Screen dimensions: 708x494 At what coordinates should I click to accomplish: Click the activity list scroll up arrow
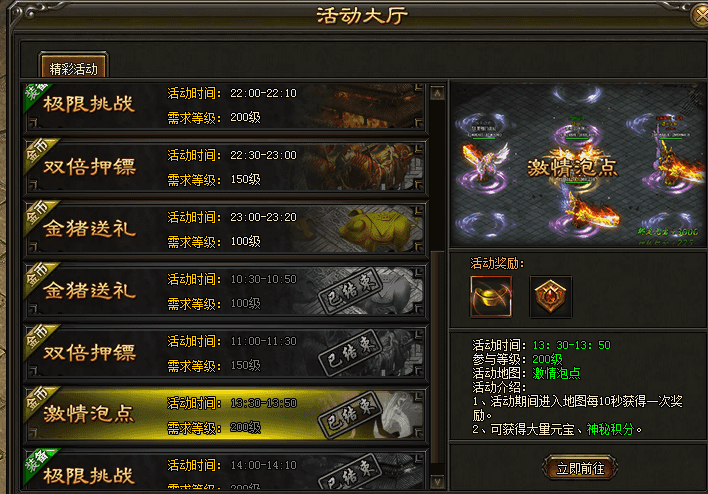click(x=437, y=93)
